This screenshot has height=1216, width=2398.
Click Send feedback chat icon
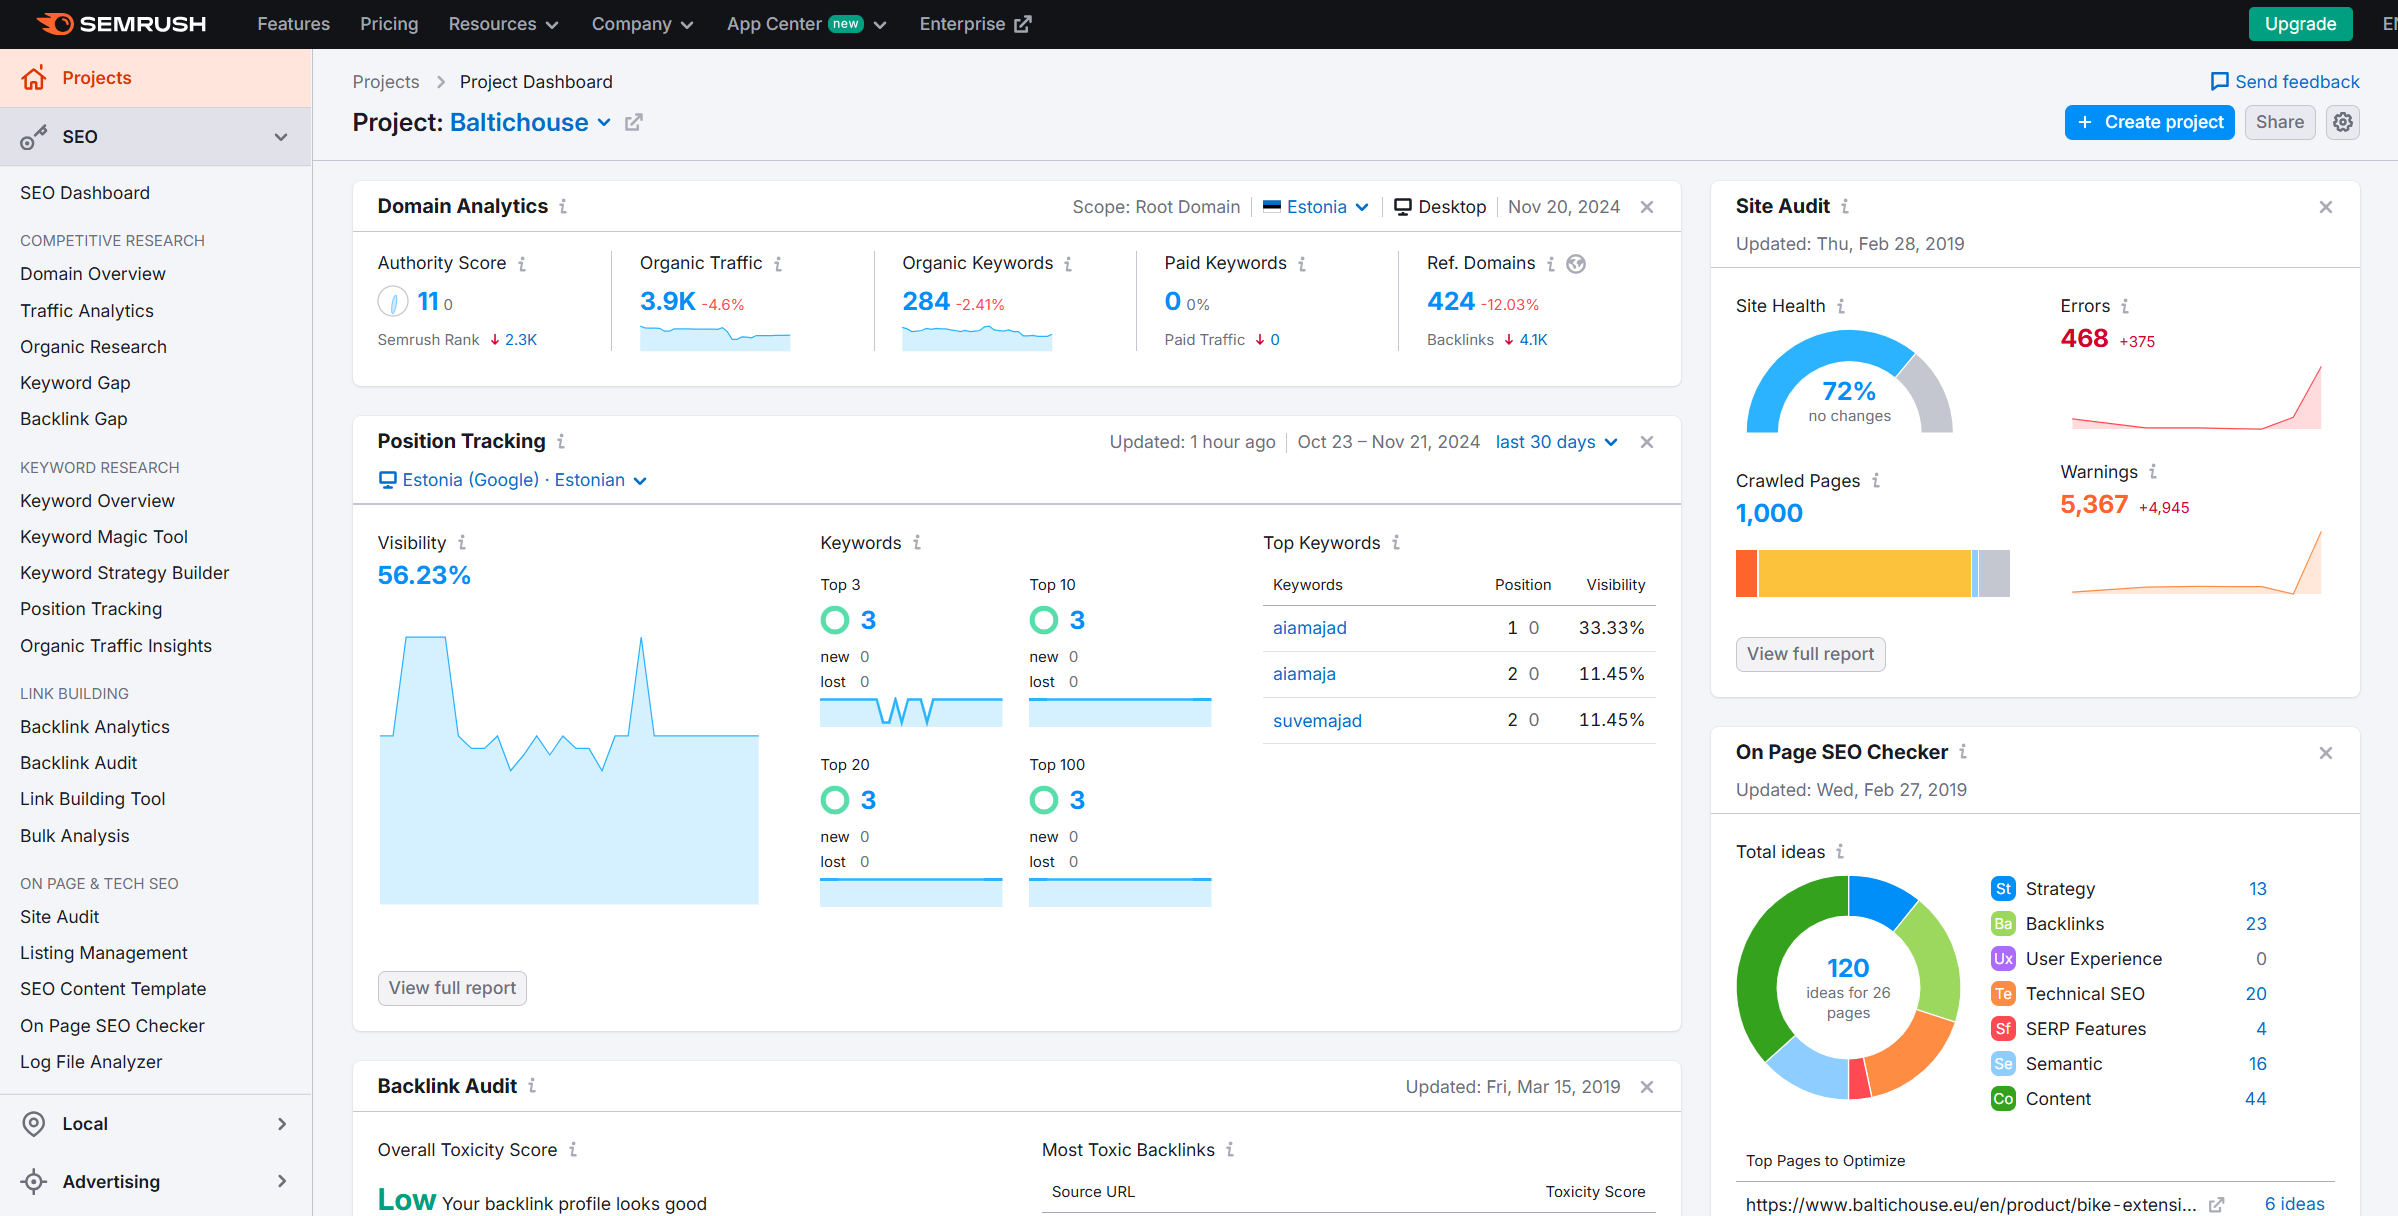click(x=2220, y=82)
